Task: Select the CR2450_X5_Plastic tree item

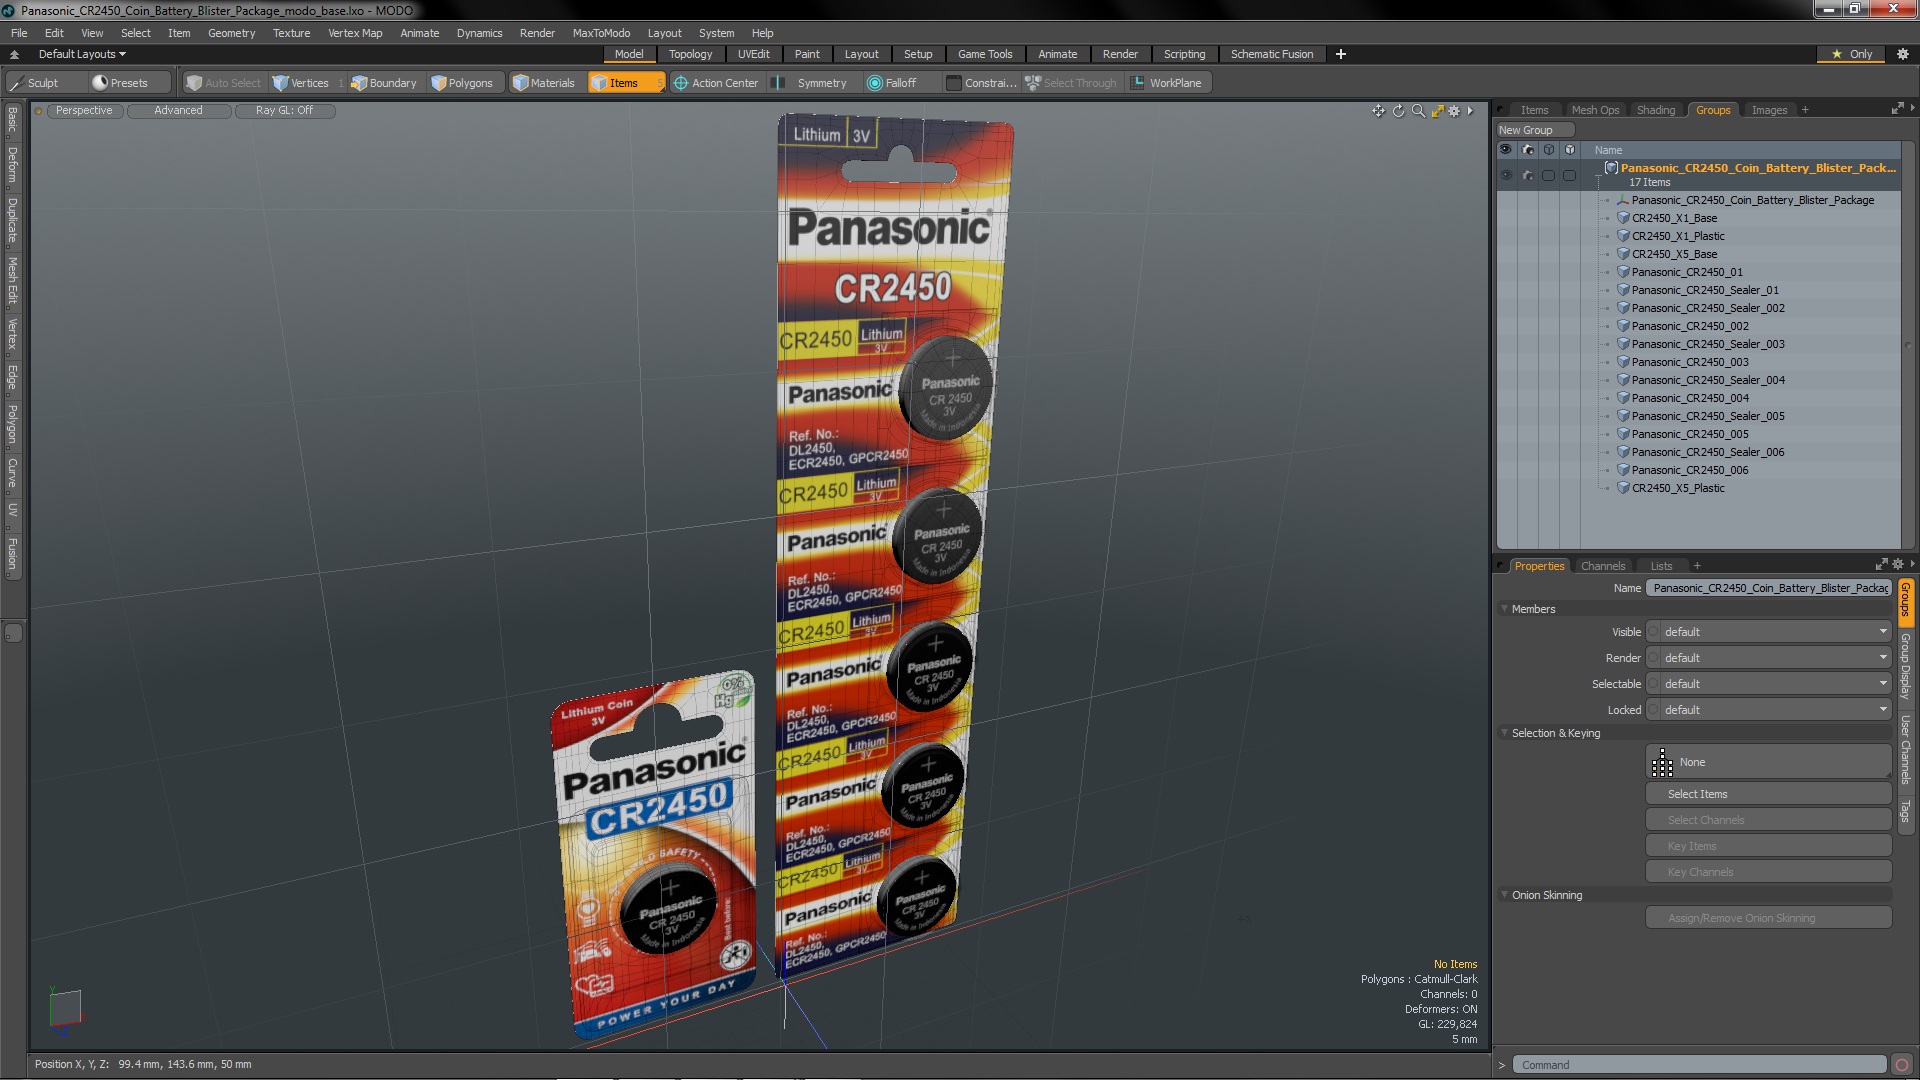Action: (x=1677, y=488)
